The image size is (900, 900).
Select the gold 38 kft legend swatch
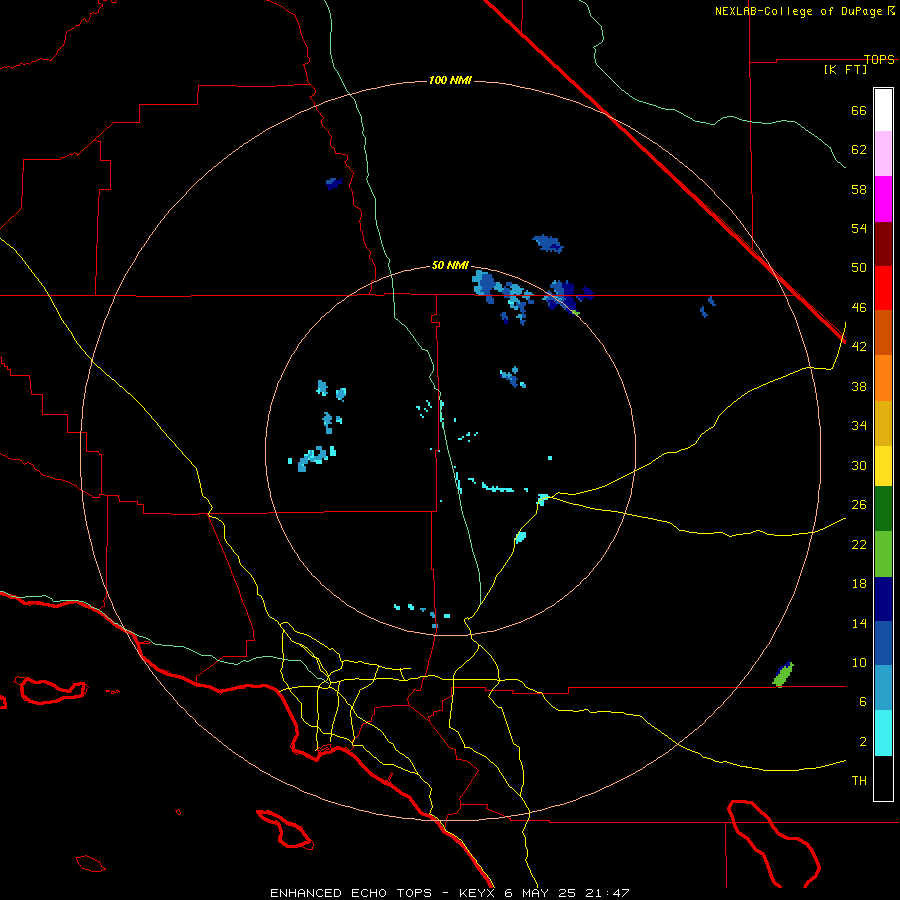(x=883, y=422)
